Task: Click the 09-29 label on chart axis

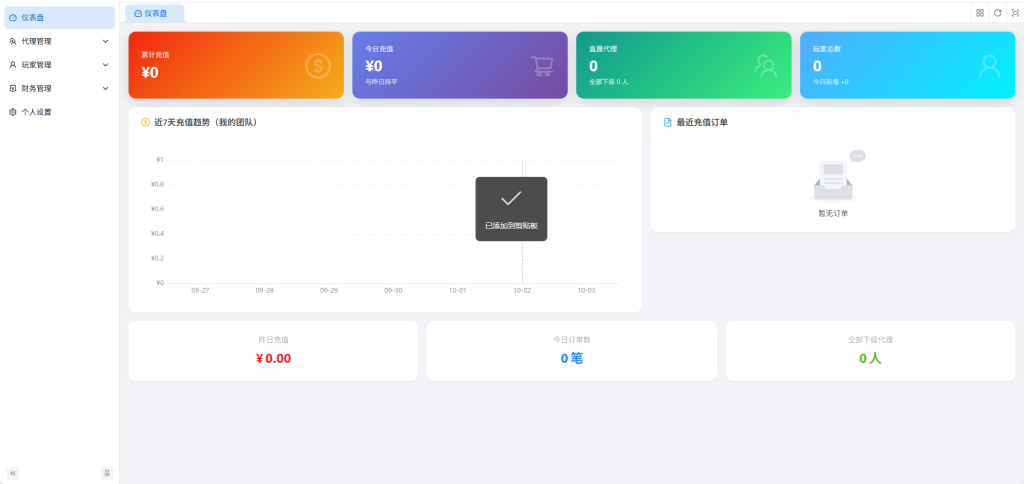Action: click(328, 291)
